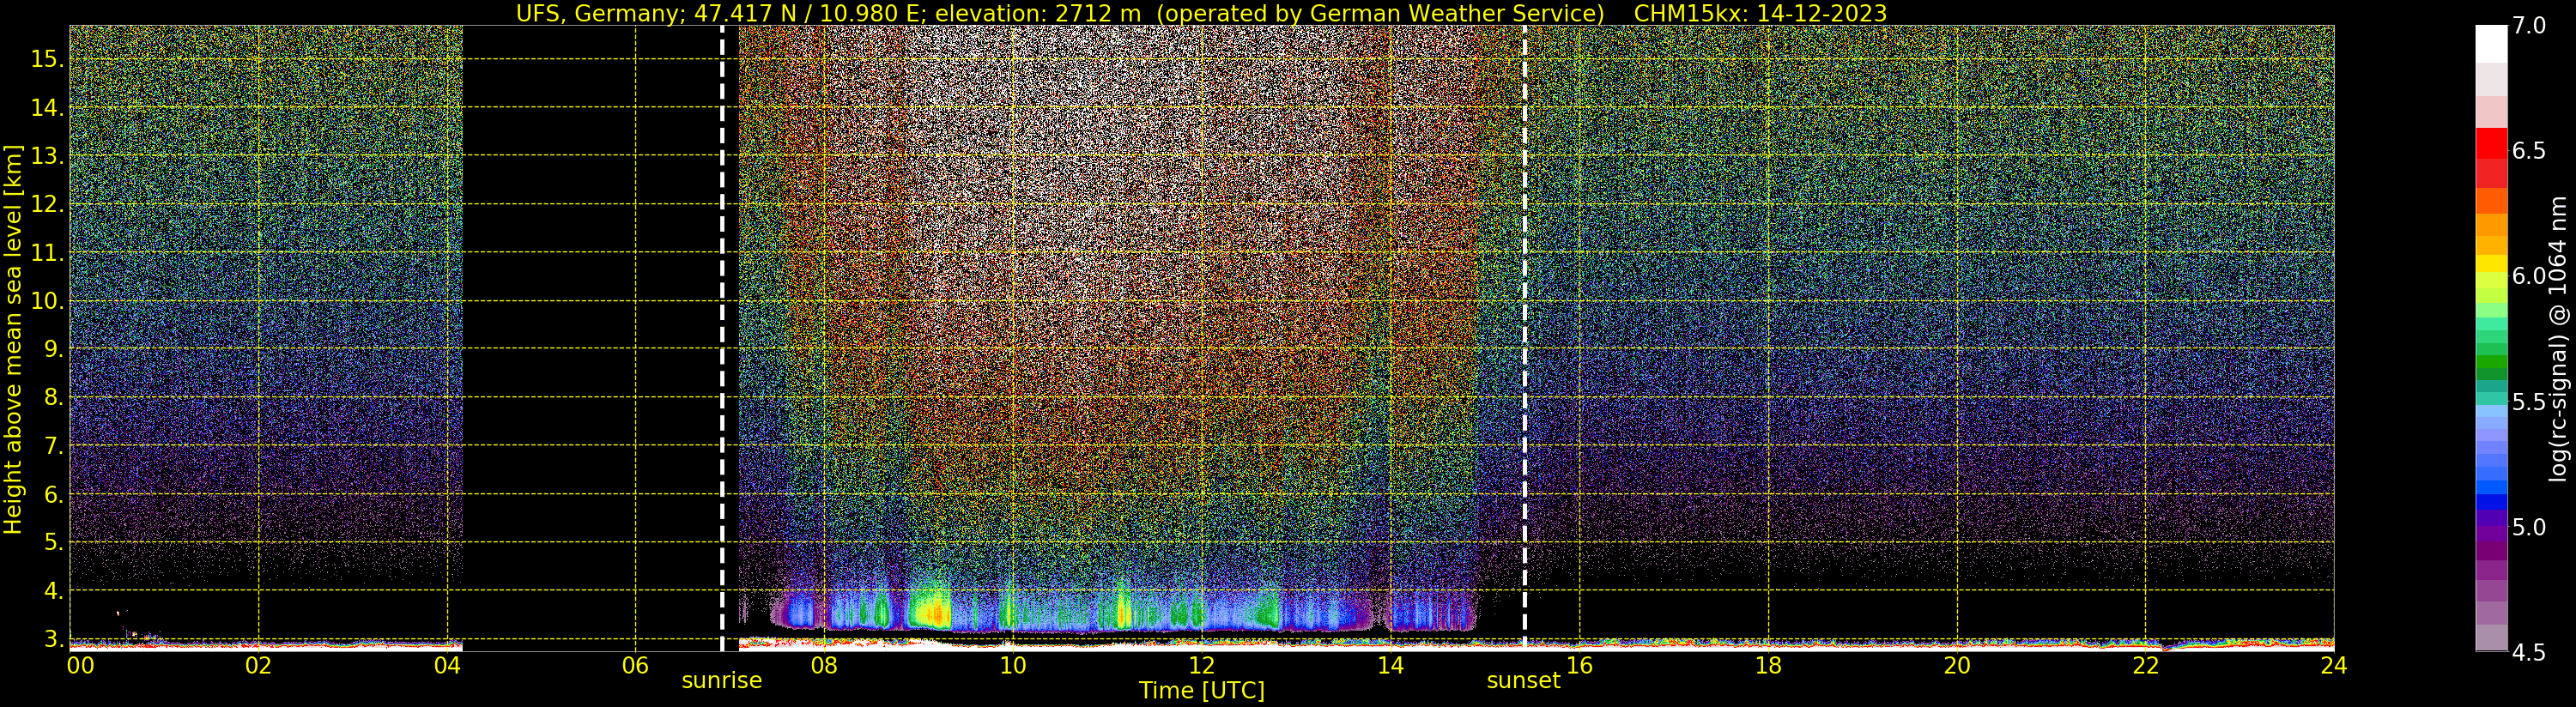Viewport: 2576px width, 707px height.
Task: Click the "00" time axis tick label
Action: [x=80, y=666]
